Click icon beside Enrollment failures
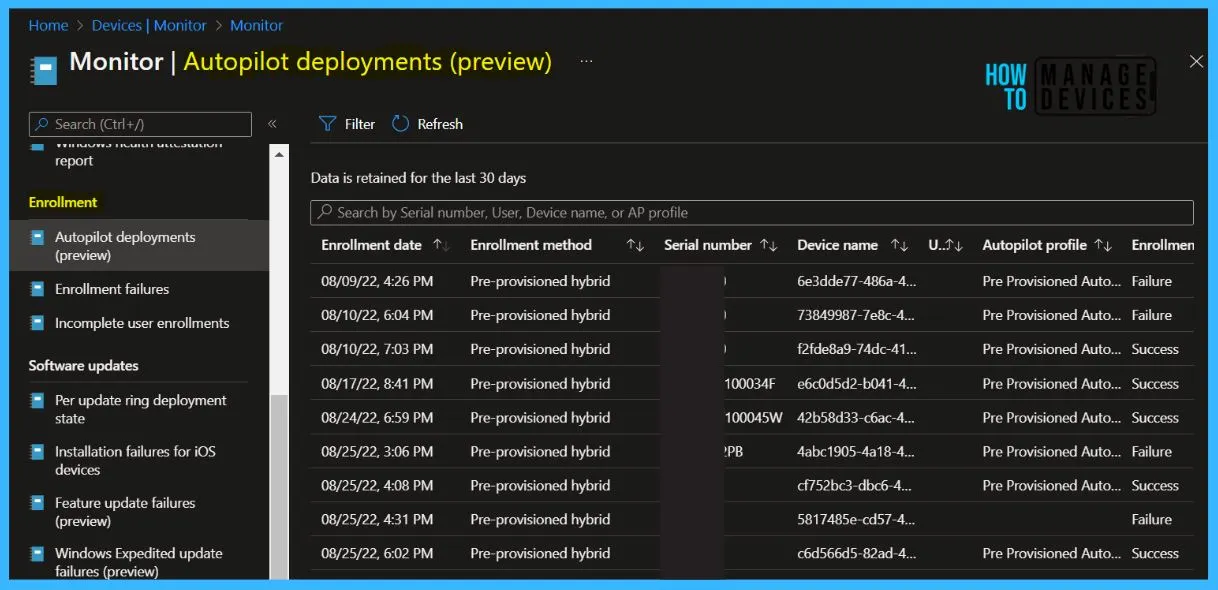This screenshot has width=1218, height=590. 37,289
